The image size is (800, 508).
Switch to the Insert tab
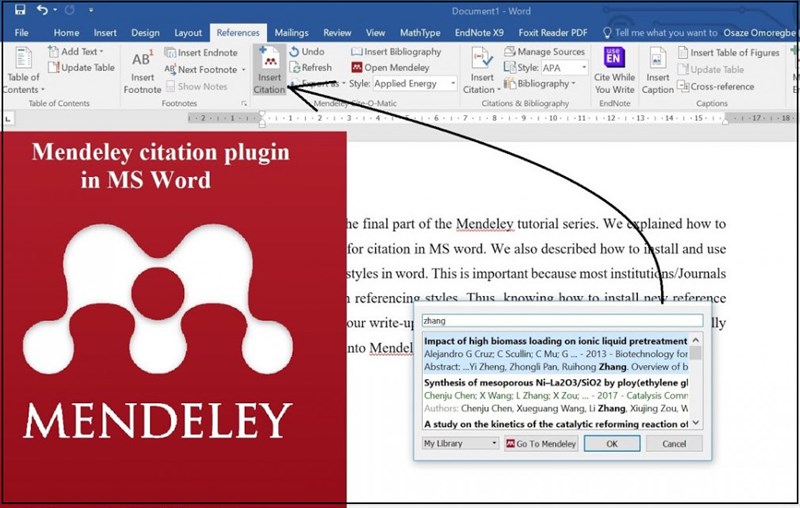(x=105, y=33)
